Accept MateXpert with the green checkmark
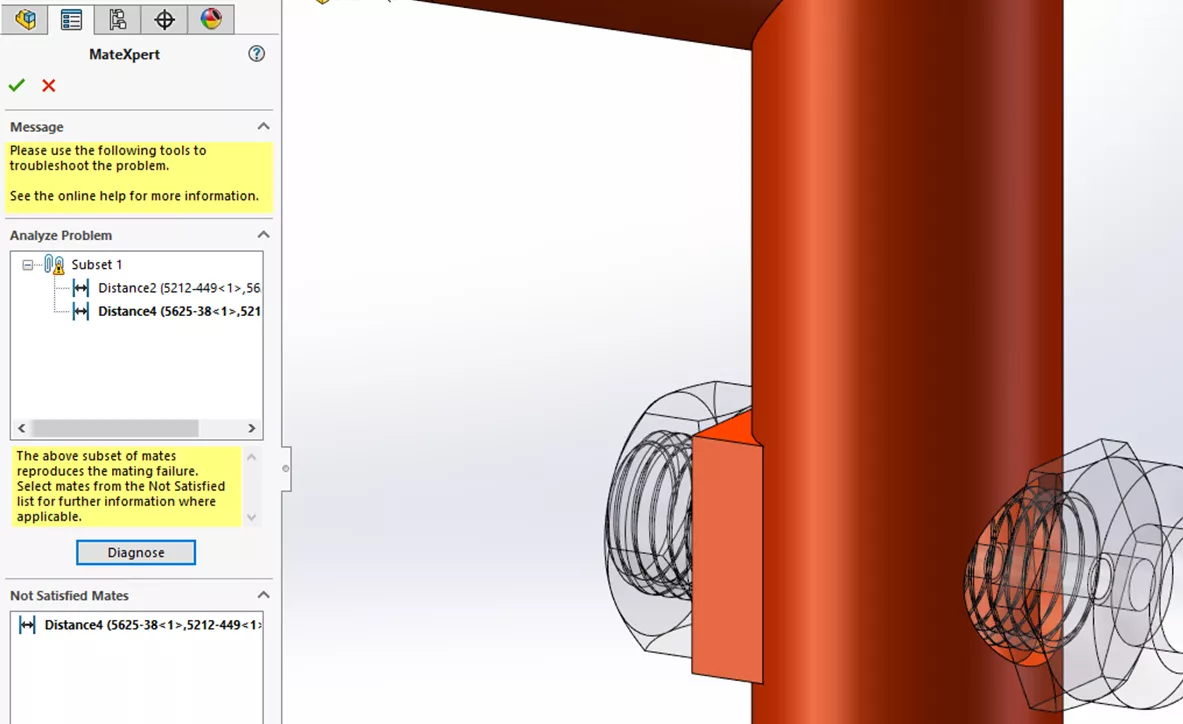The image size is (1183, 724). click(17, 86)
